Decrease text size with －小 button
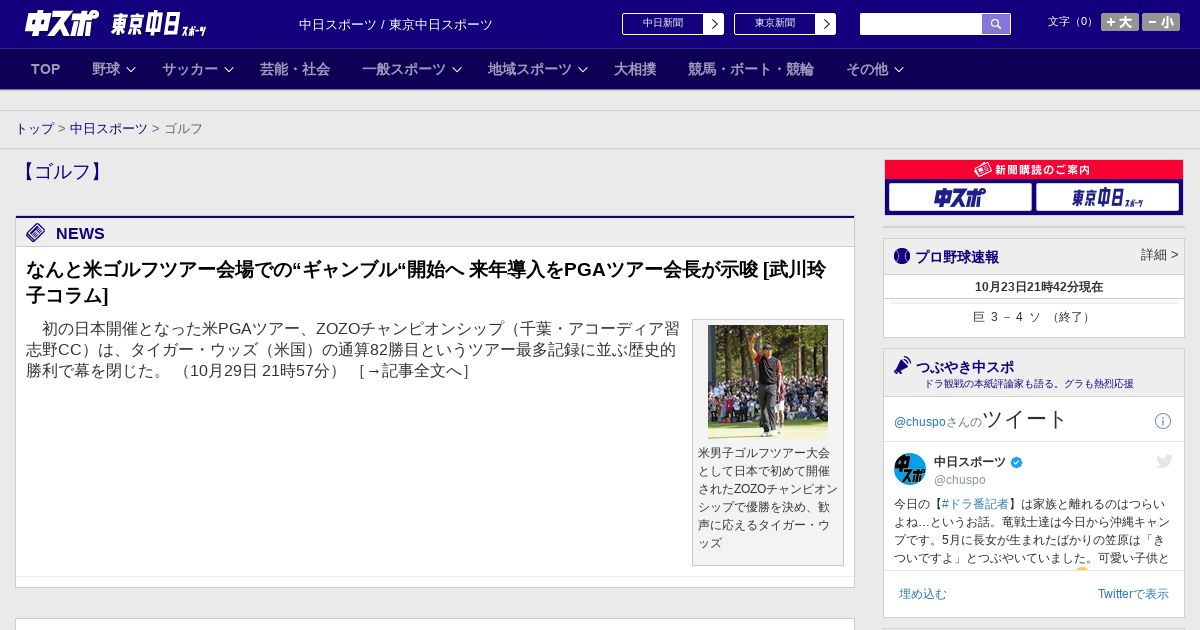This screenshot has height=630, width=1200. pos(1161,22)
